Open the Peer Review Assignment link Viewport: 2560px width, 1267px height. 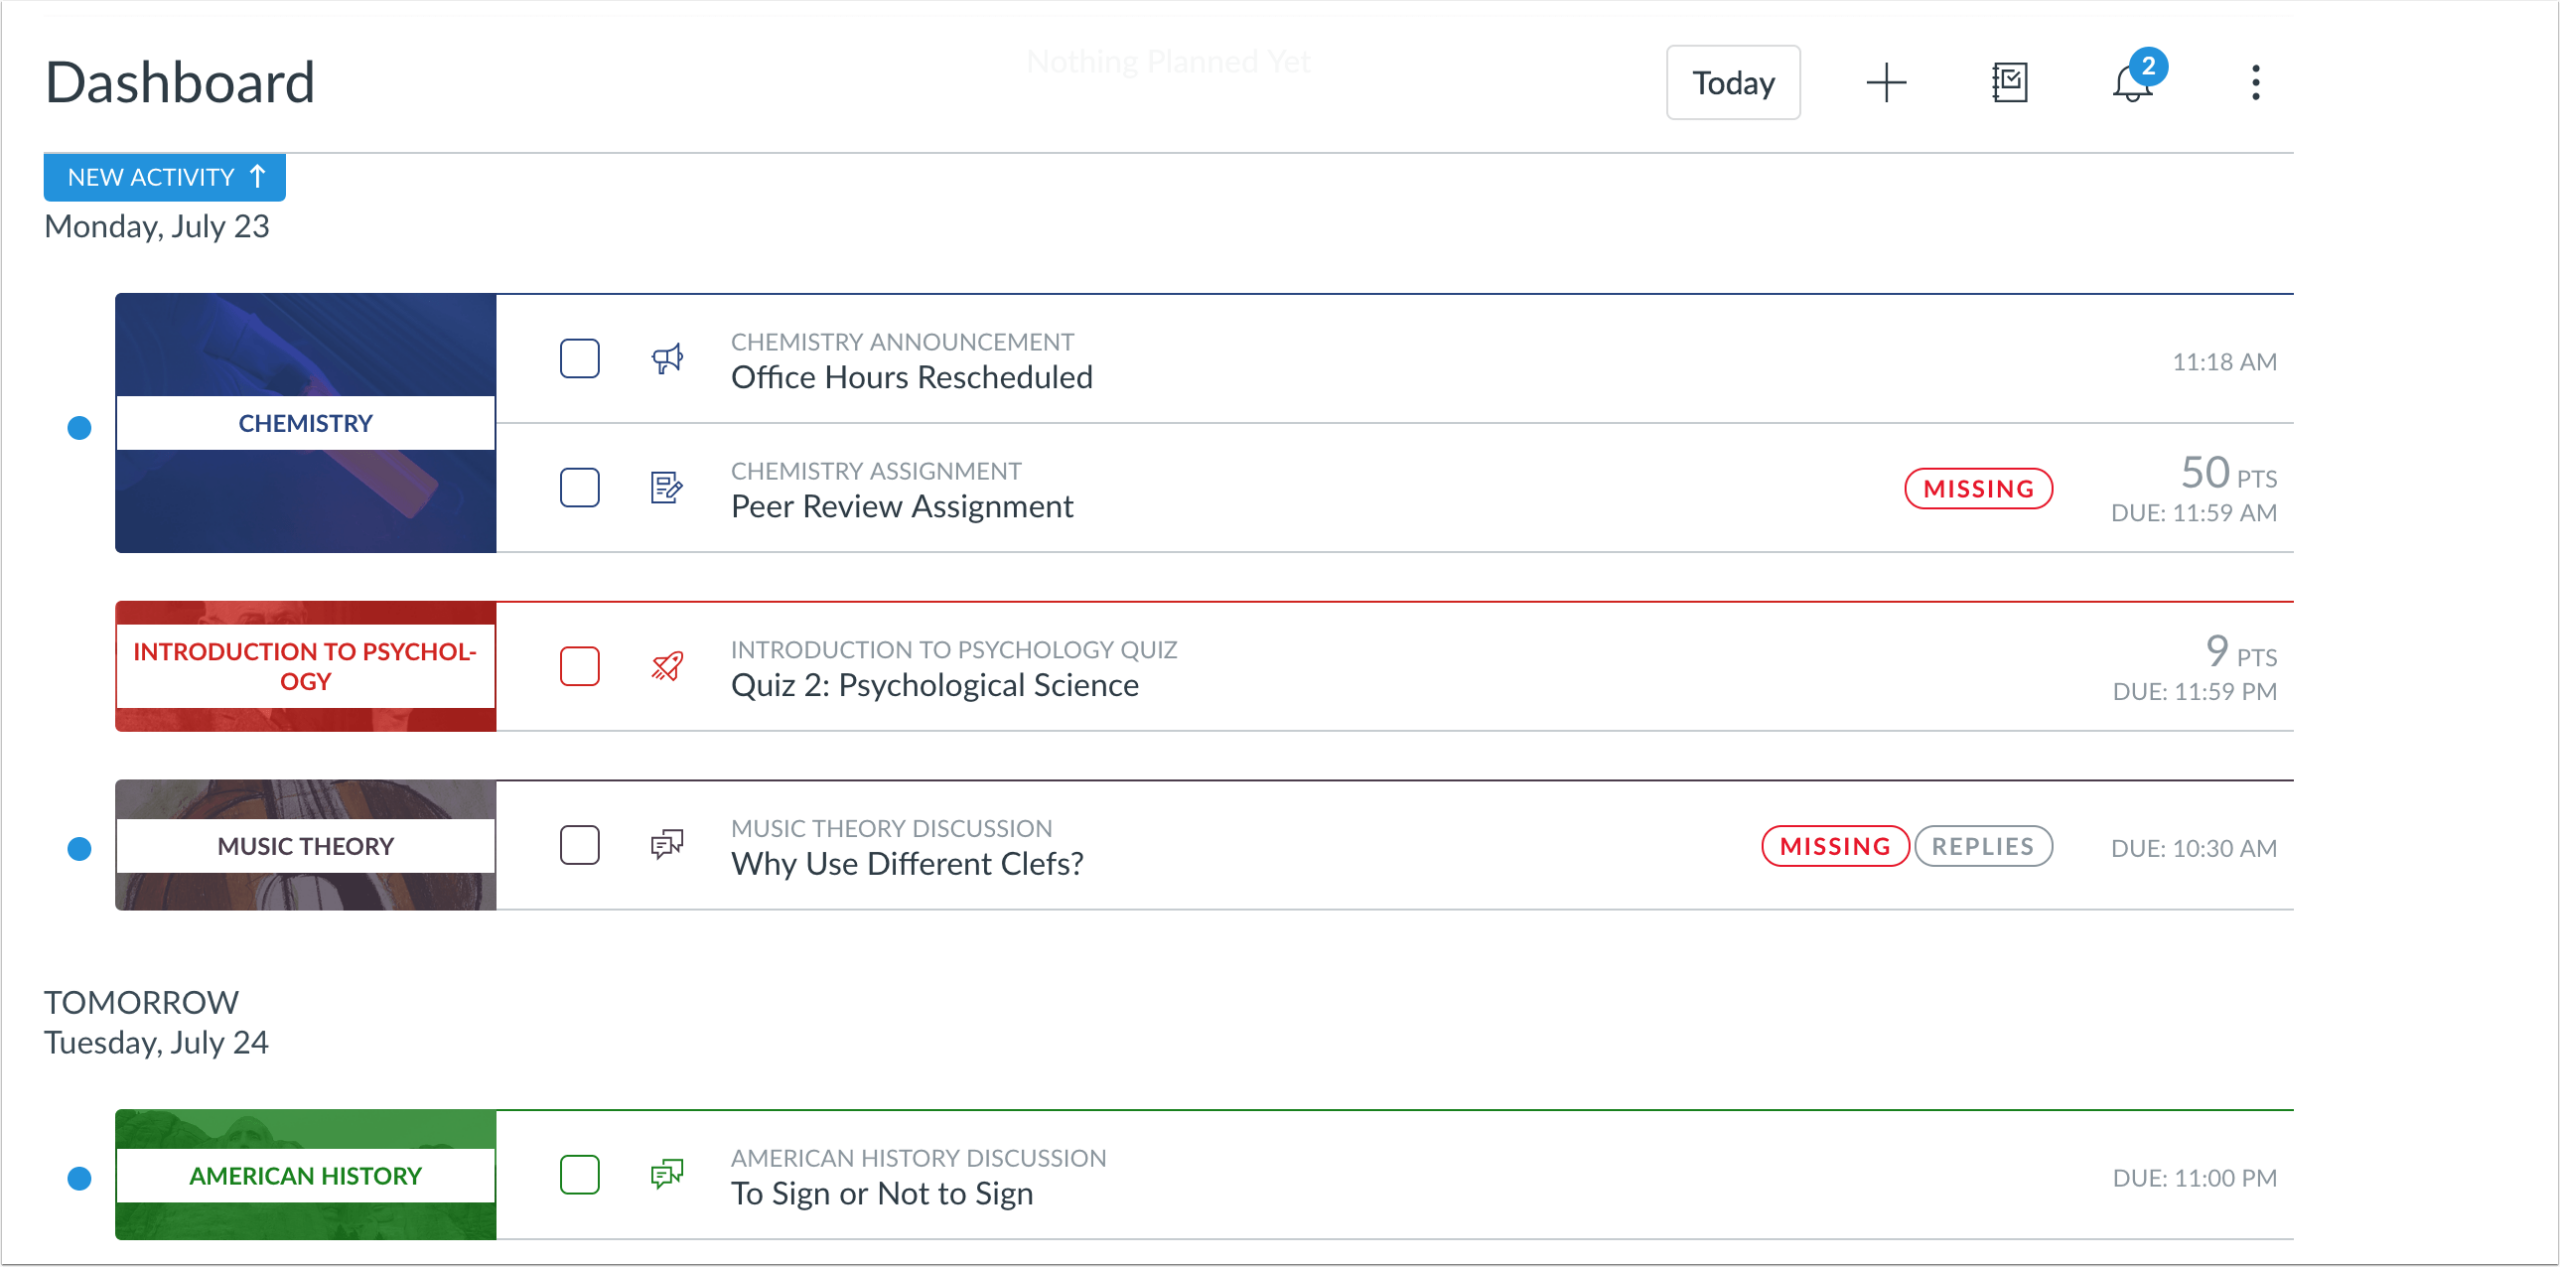(902, 507)
